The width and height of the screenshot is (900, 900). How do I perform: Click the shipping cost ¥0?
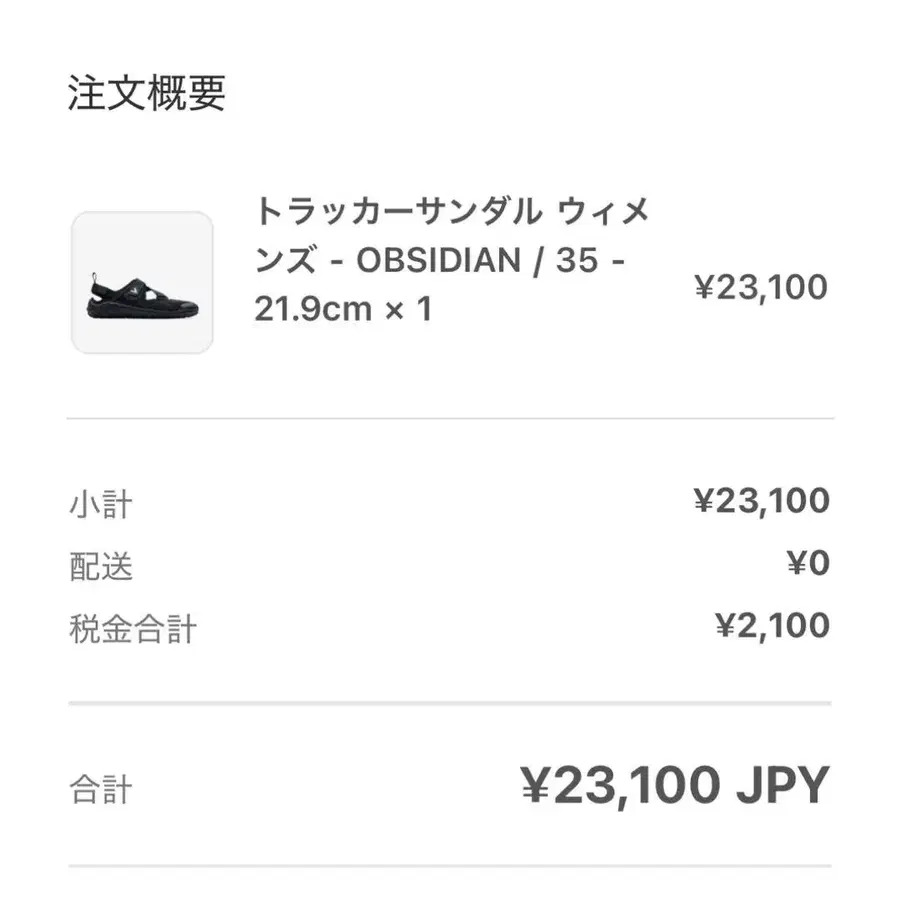pyautogui.click(x=808, y=562)
